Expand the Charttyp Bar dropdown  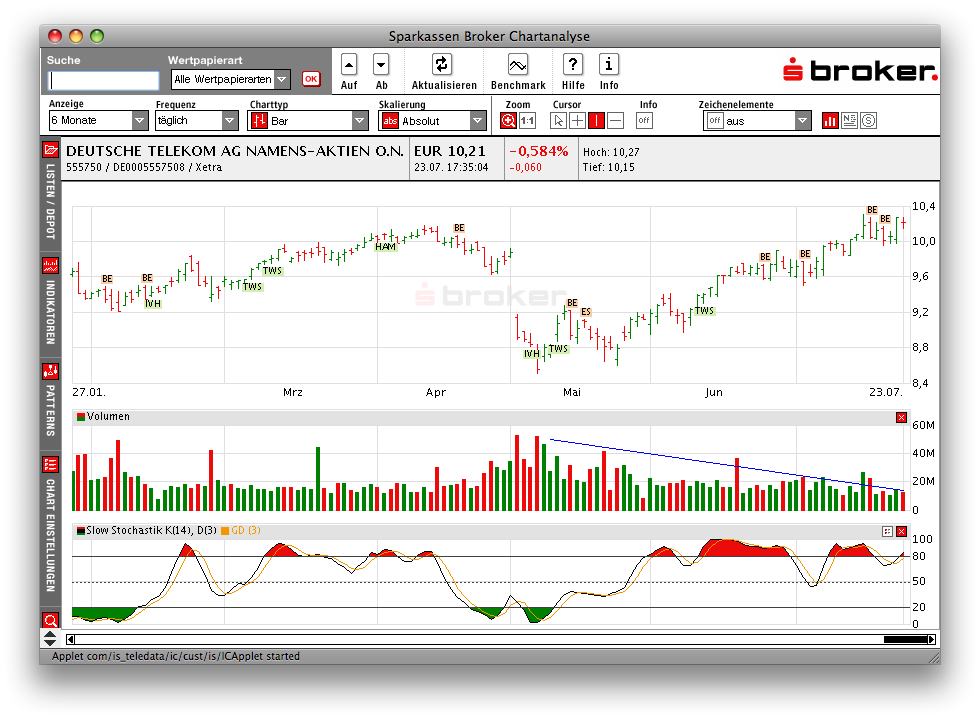pyautogui.click(x=308, y=121)
